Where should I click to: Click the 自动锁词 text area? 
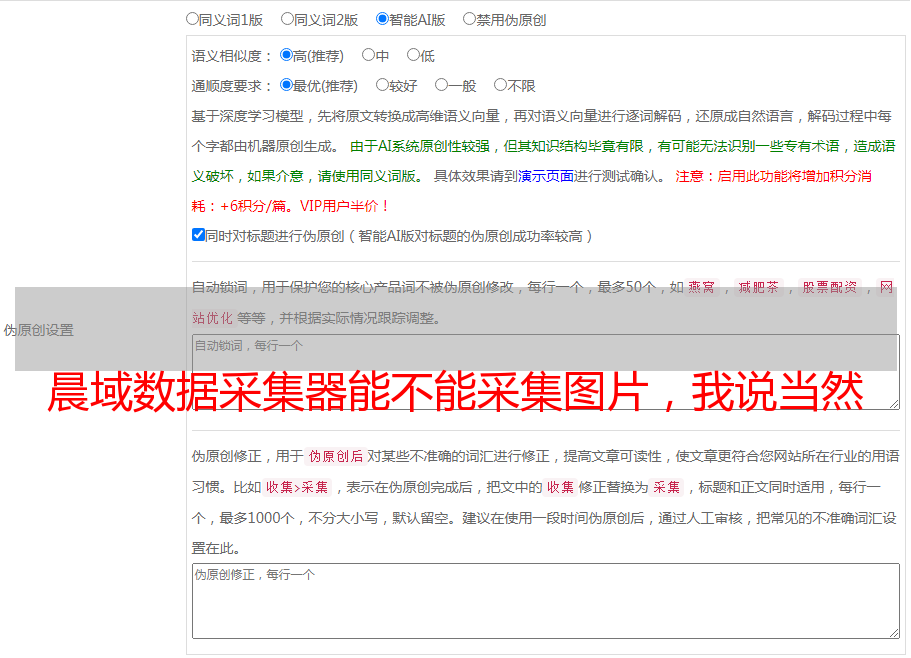(544, 371)
